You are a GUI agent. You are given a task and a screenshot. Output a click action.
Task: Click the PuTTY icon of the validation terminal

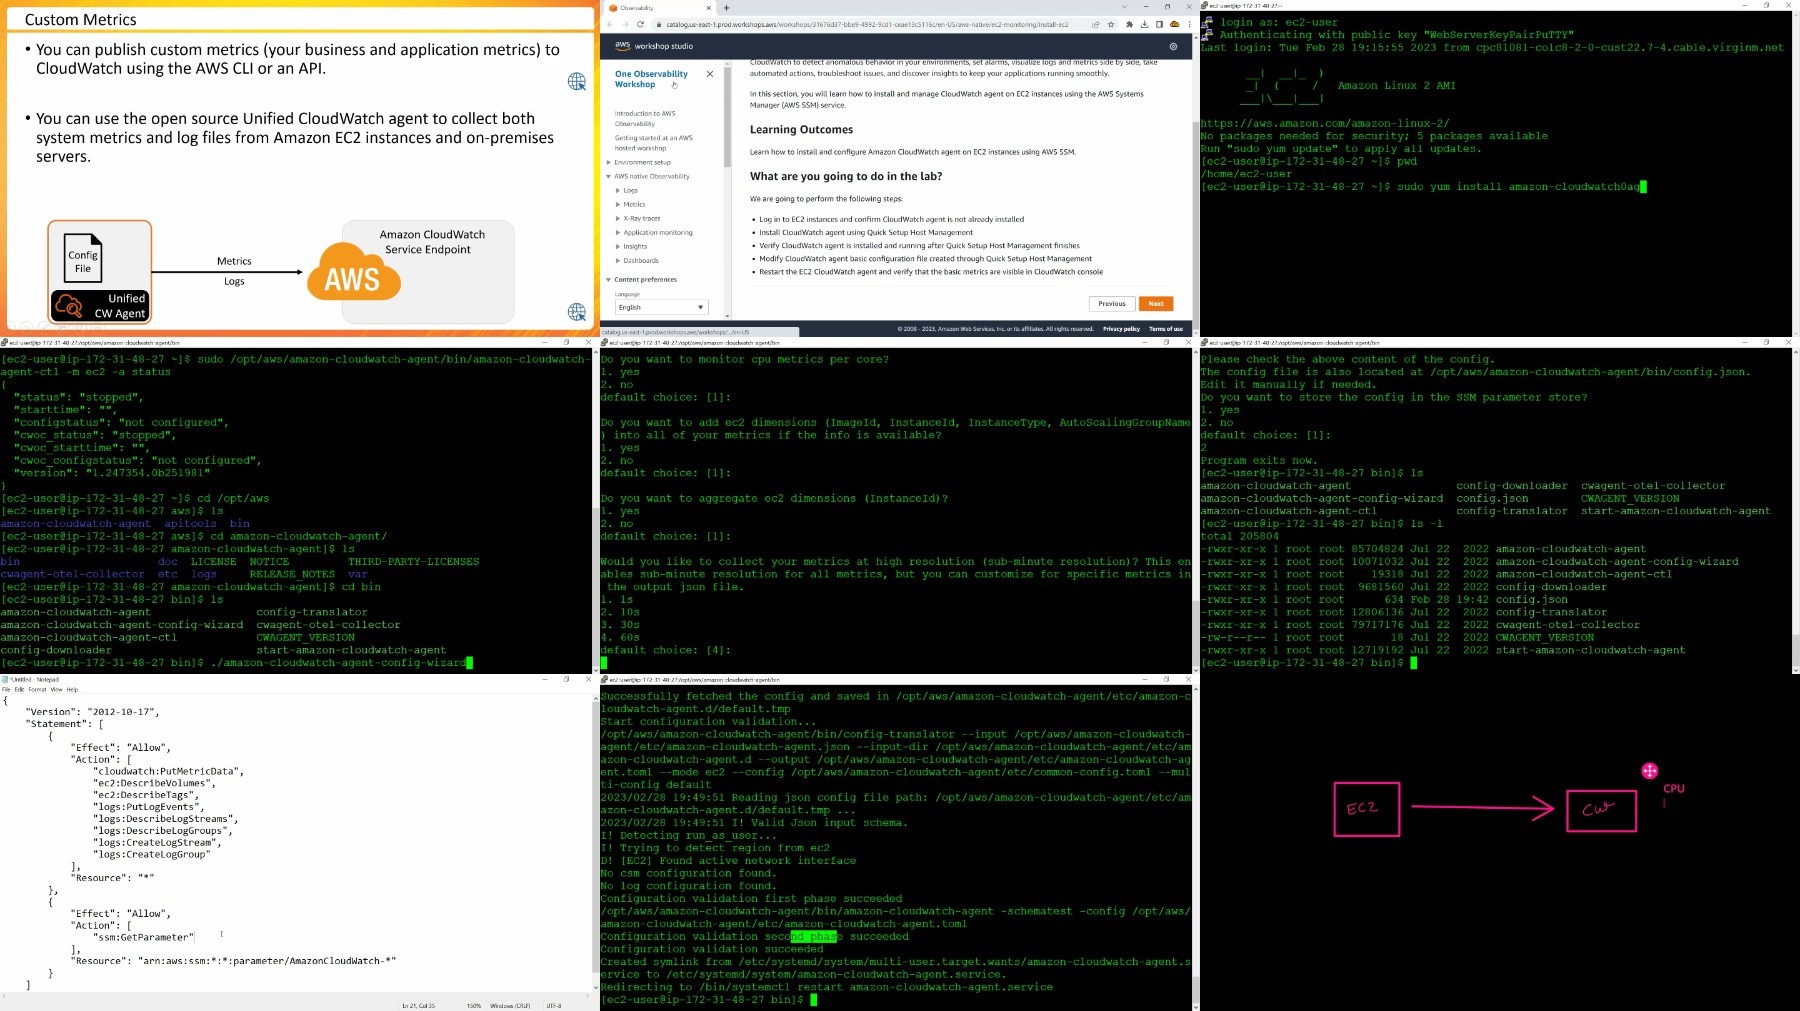604,679
